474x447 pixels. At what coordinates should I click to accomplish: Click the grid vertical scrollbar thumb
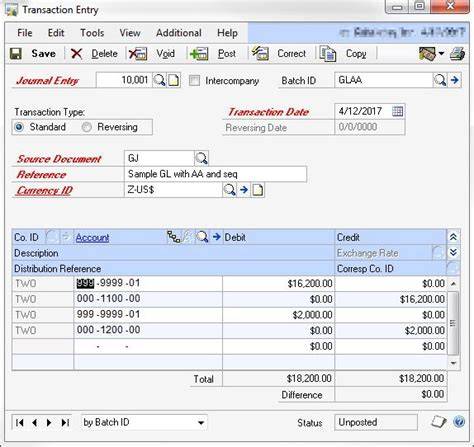(453, 322)
